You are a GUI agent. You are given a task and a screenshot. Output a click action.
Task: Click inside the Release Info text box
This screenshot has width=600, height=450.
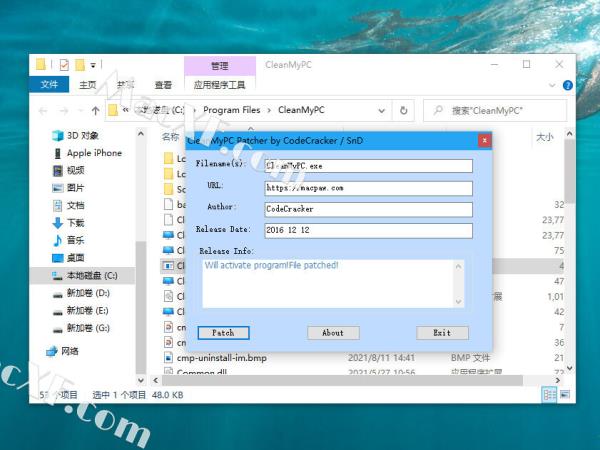(x=333, y=284)
